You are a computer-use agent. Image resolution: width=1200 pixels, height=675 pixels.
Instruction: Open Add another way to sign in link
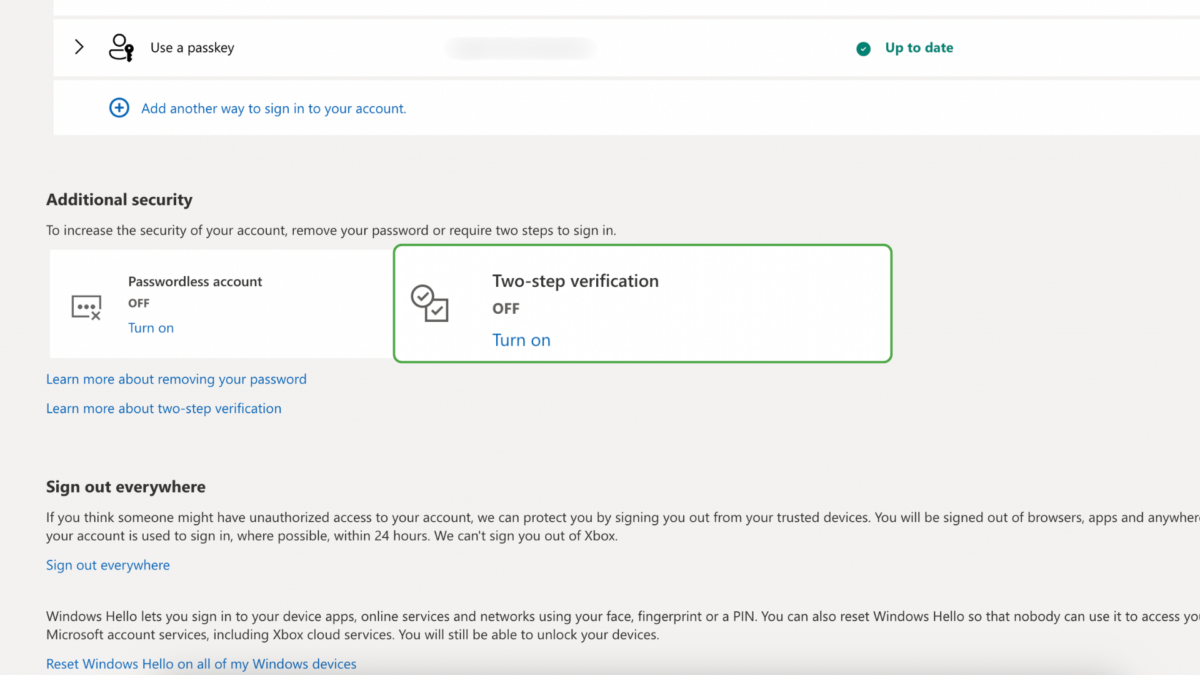[x=274, y=108]
